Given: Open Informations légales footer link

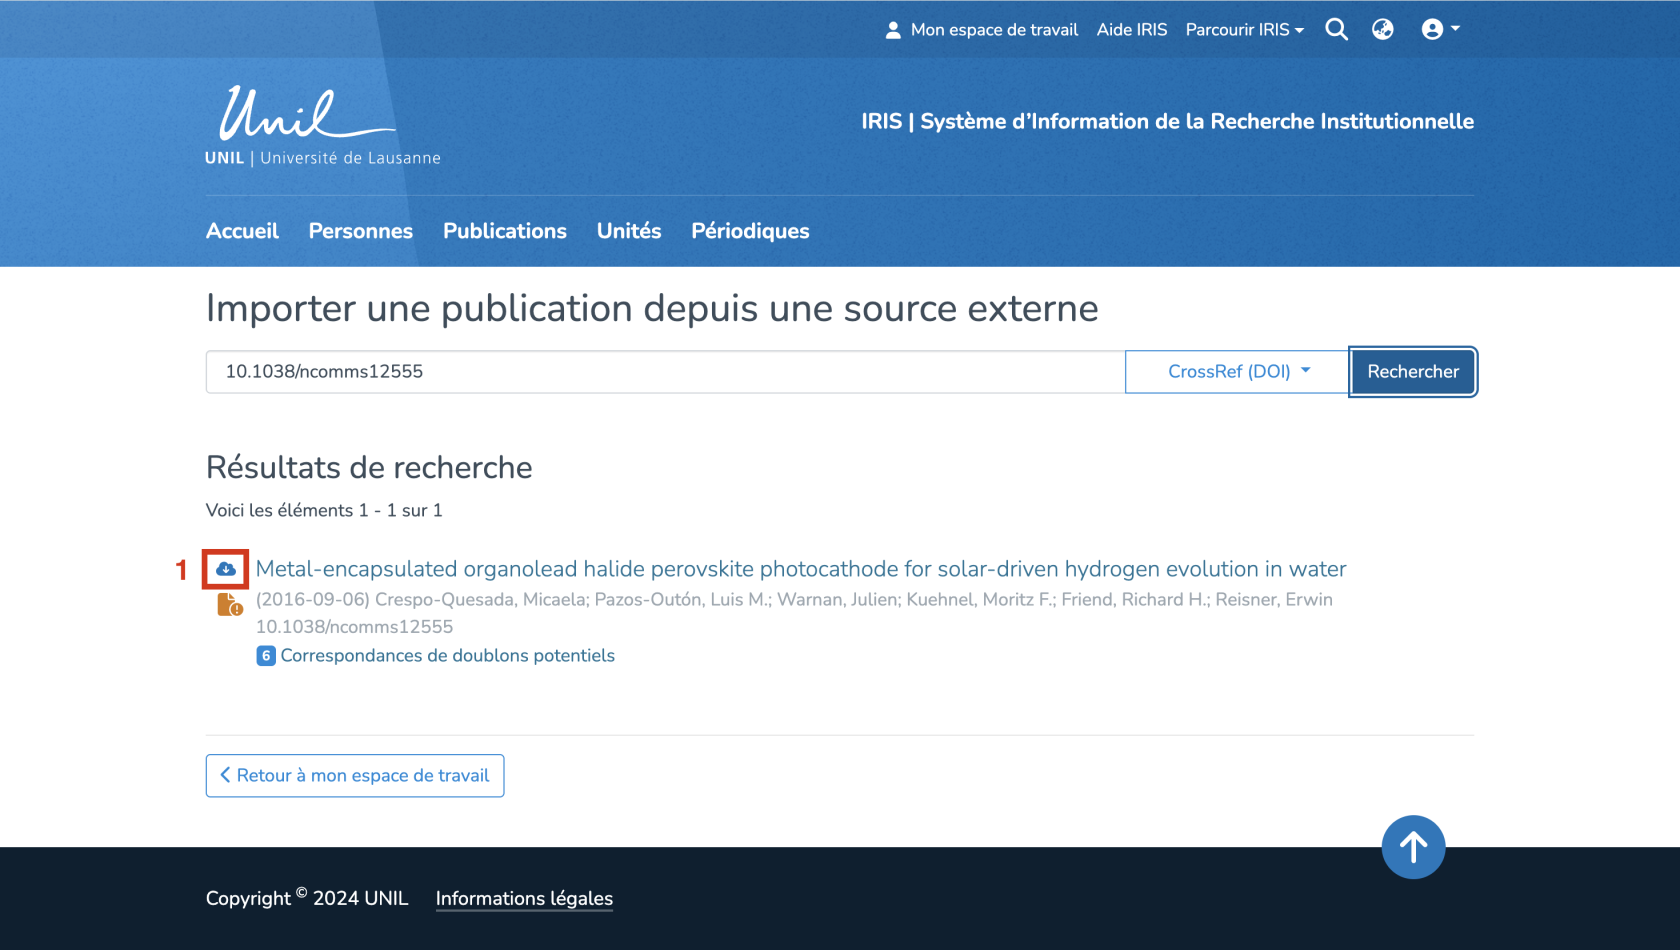Looking at the screenshot, I should [x=524, y=899].
